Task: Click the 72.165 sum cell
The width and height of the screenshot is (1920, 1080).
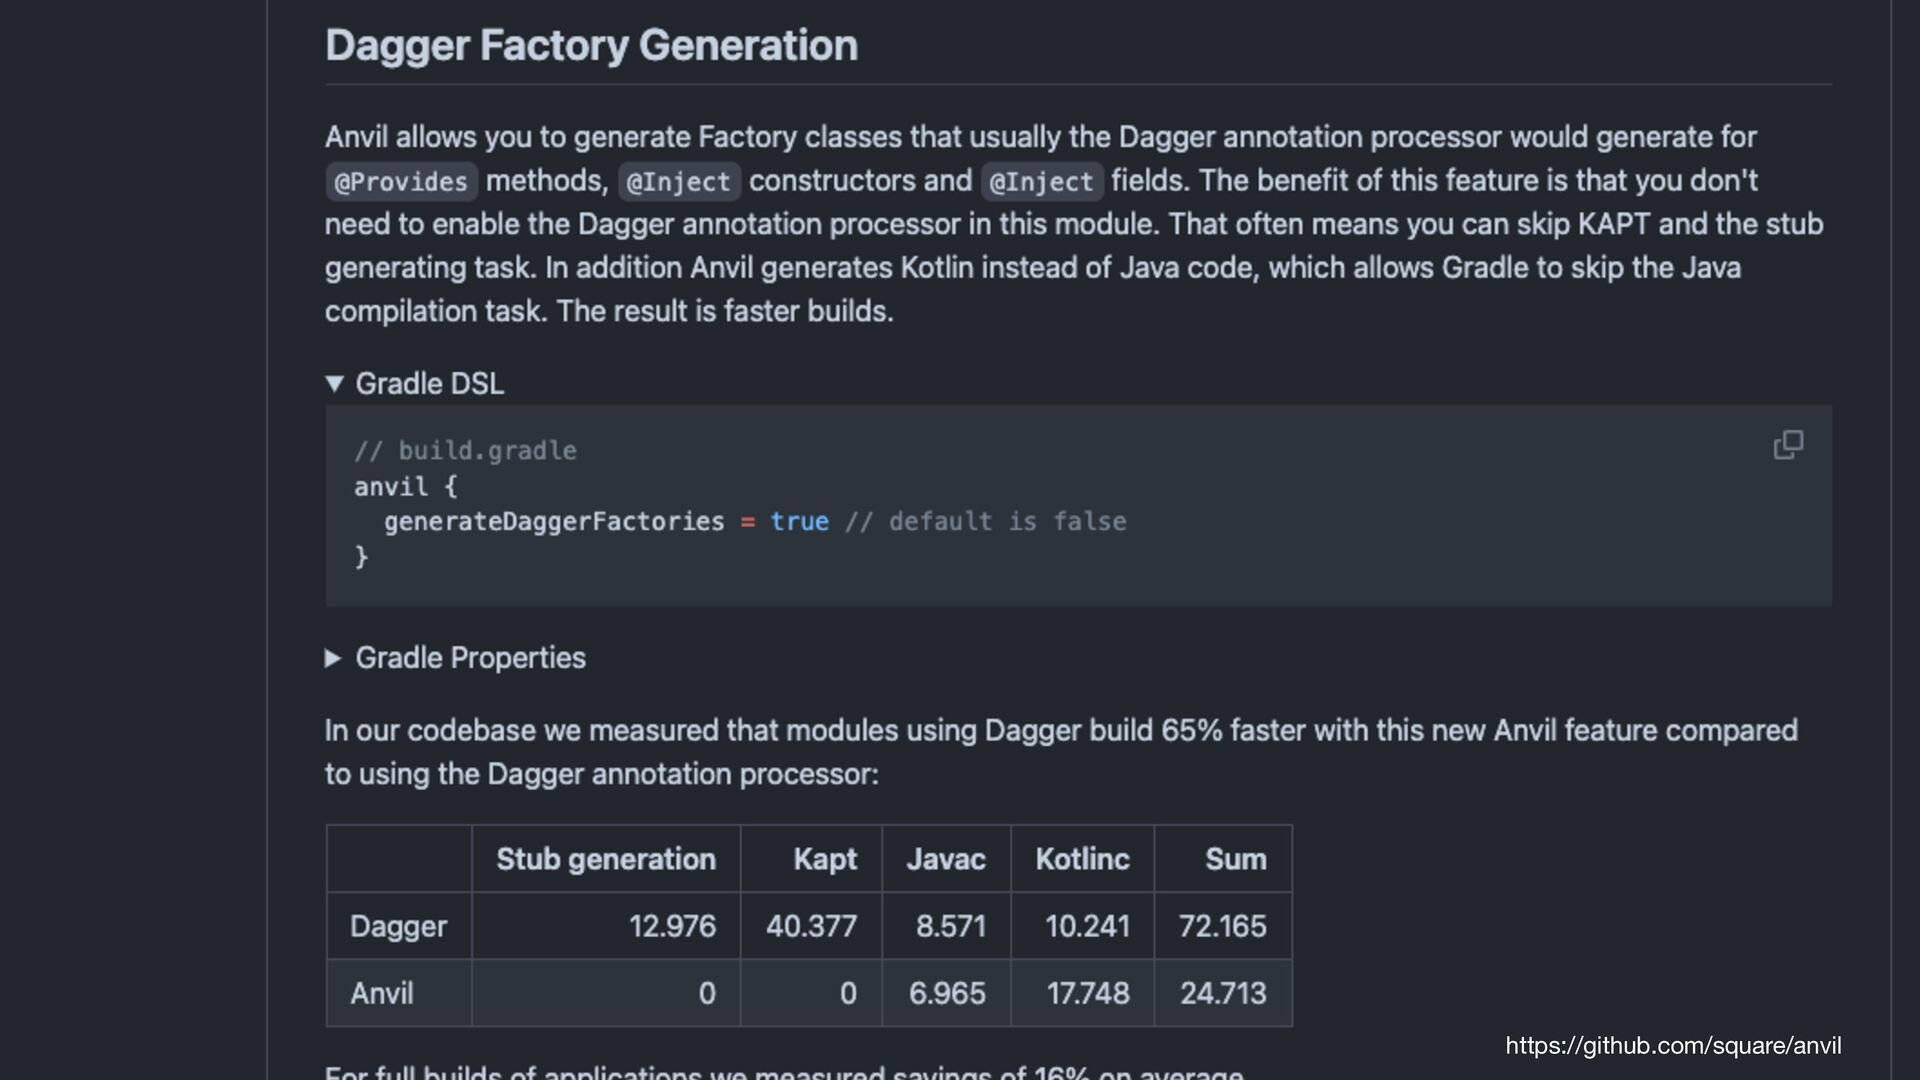Action: click(x=1222, y=927)
